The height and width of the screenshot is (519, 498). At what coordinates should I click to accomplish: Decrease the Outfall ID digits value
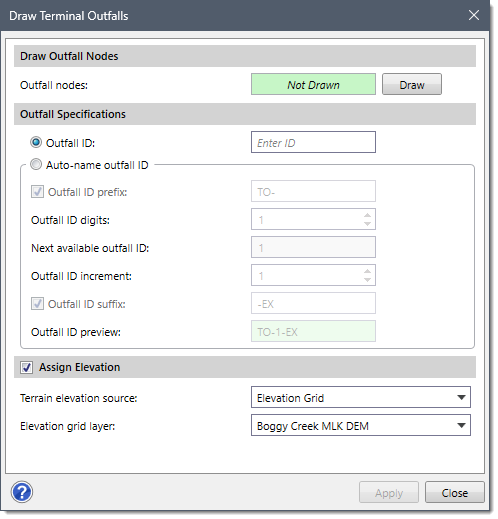coord(367,224)
